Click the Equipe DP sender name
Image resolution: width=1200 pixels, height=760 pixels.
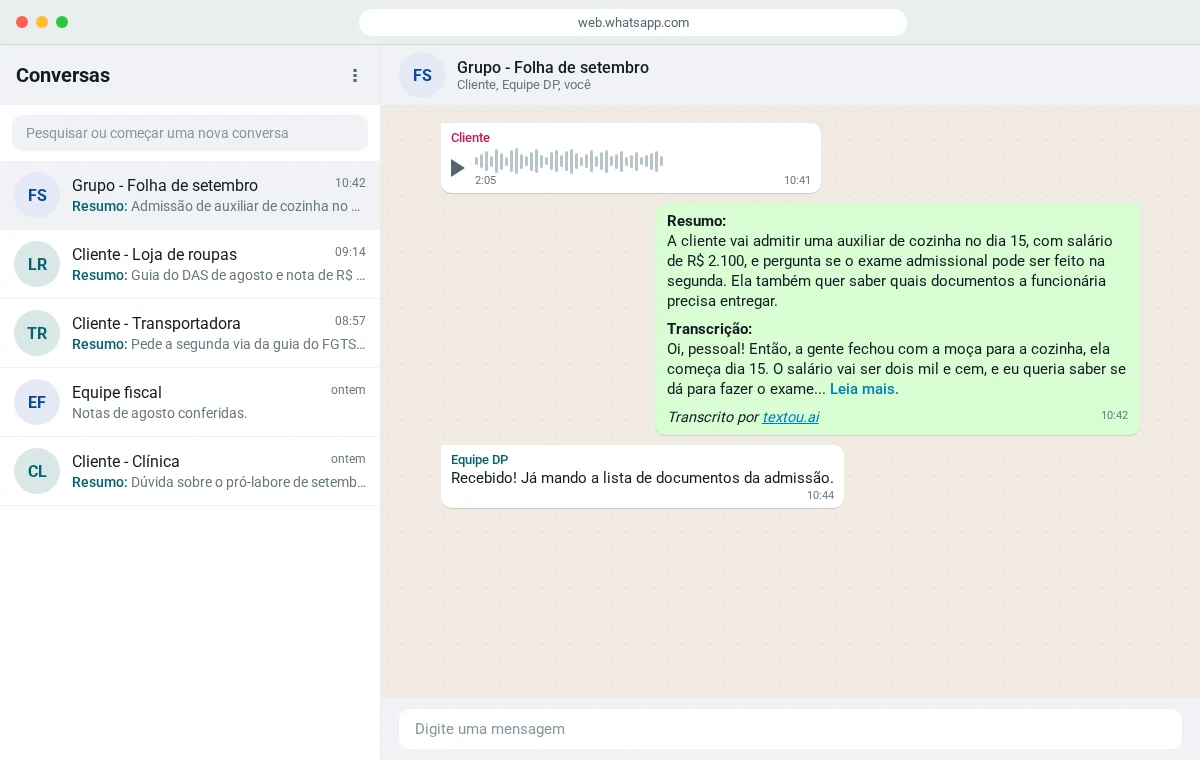[x=479, y=460]
